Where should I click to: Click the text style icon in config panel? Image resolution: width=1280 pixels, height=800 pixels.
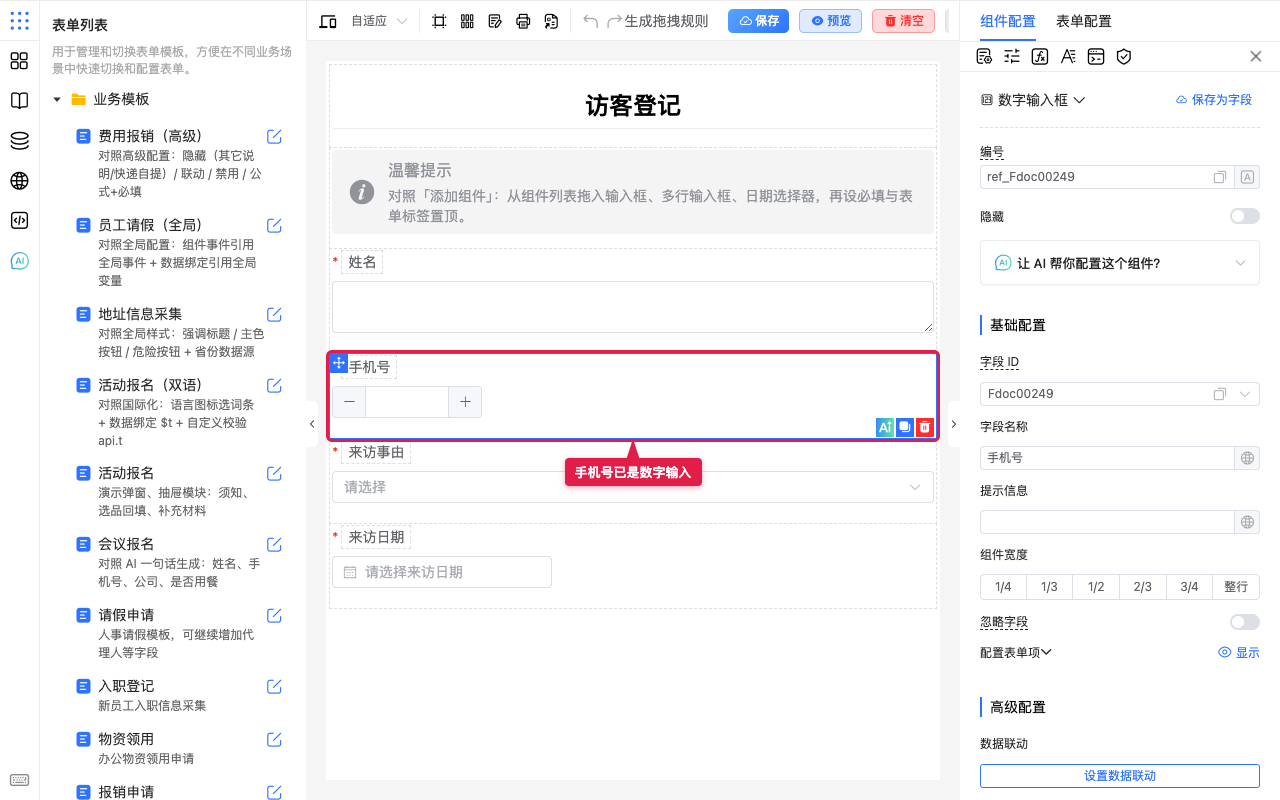1068,56
